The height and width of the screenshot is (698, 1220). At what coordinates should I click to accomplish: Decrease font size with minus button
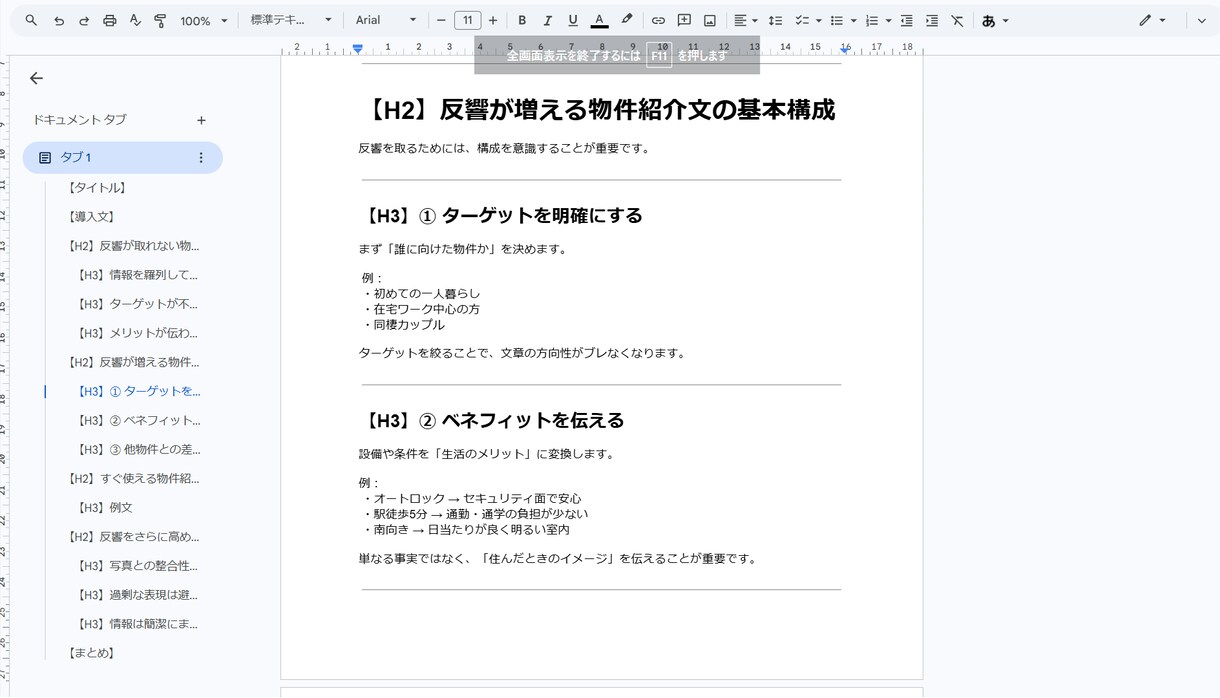coord(441,20)
